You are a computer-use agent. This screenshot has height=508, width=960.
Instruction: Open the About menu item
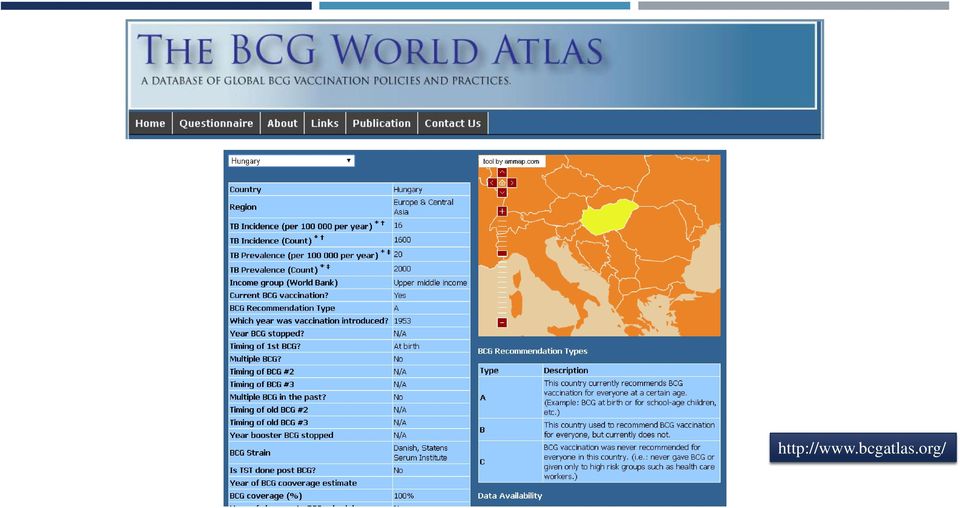(282, 123)
